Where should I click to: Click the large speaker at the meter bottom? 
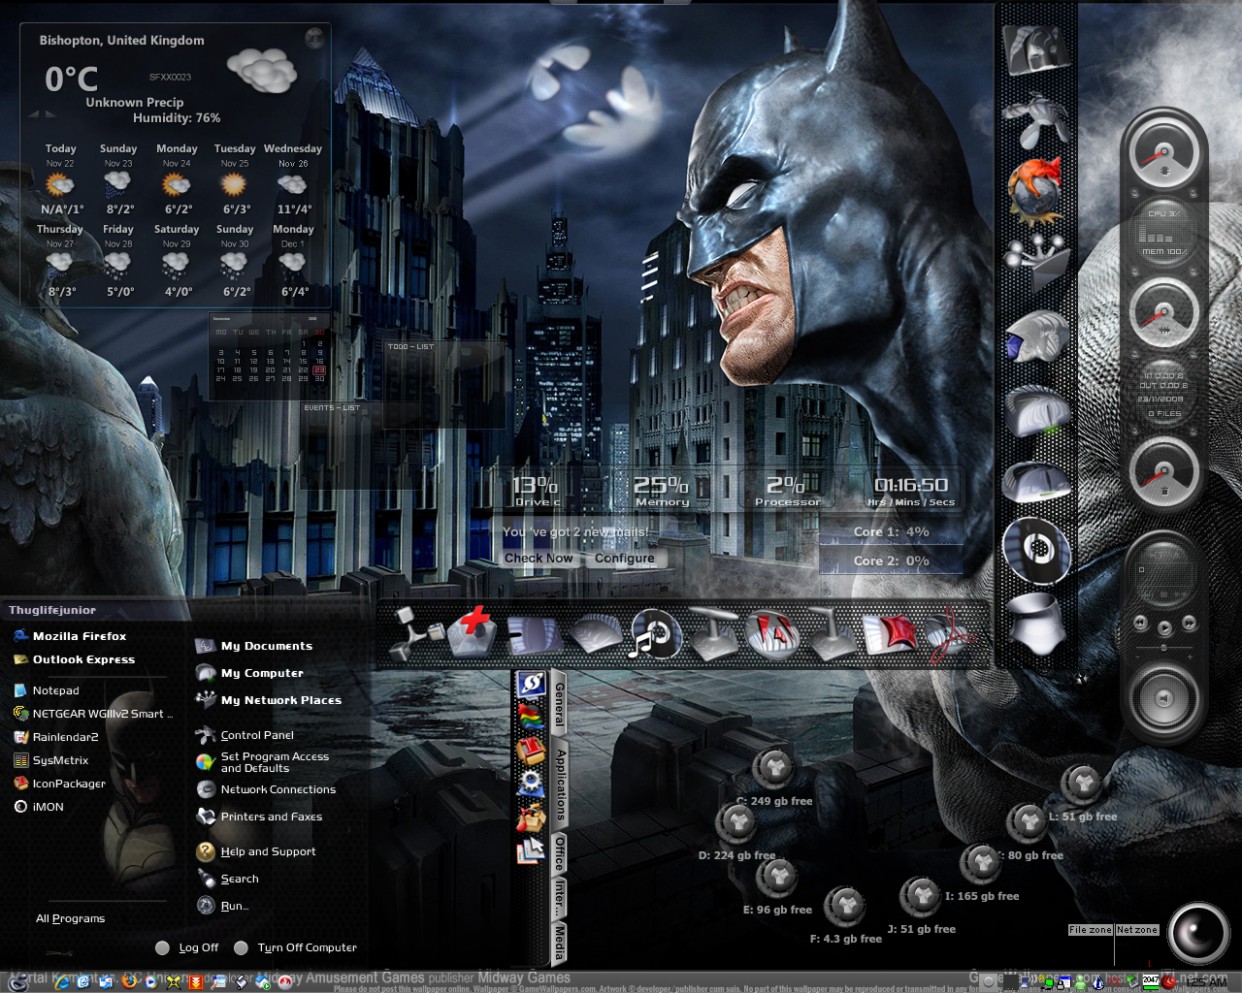[x=1163, y=698]
